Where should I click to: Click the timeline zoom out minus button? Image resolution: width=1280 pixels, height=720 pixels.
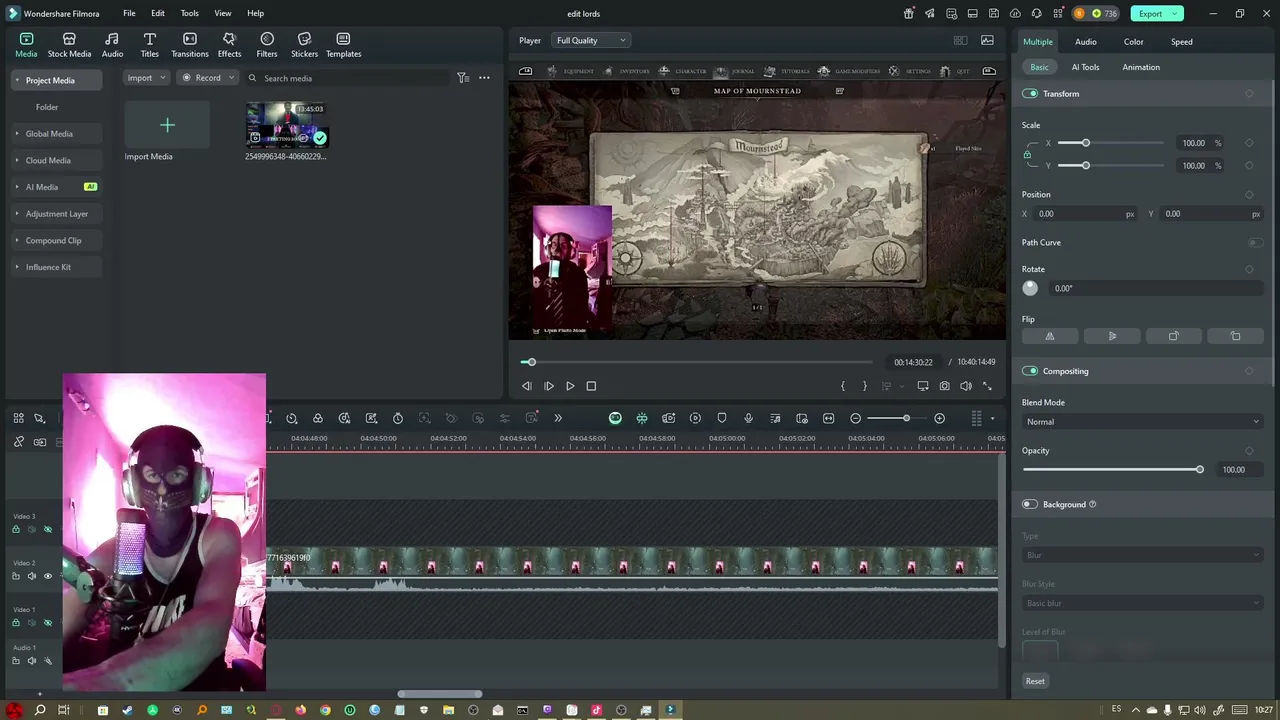click(855, 418)
